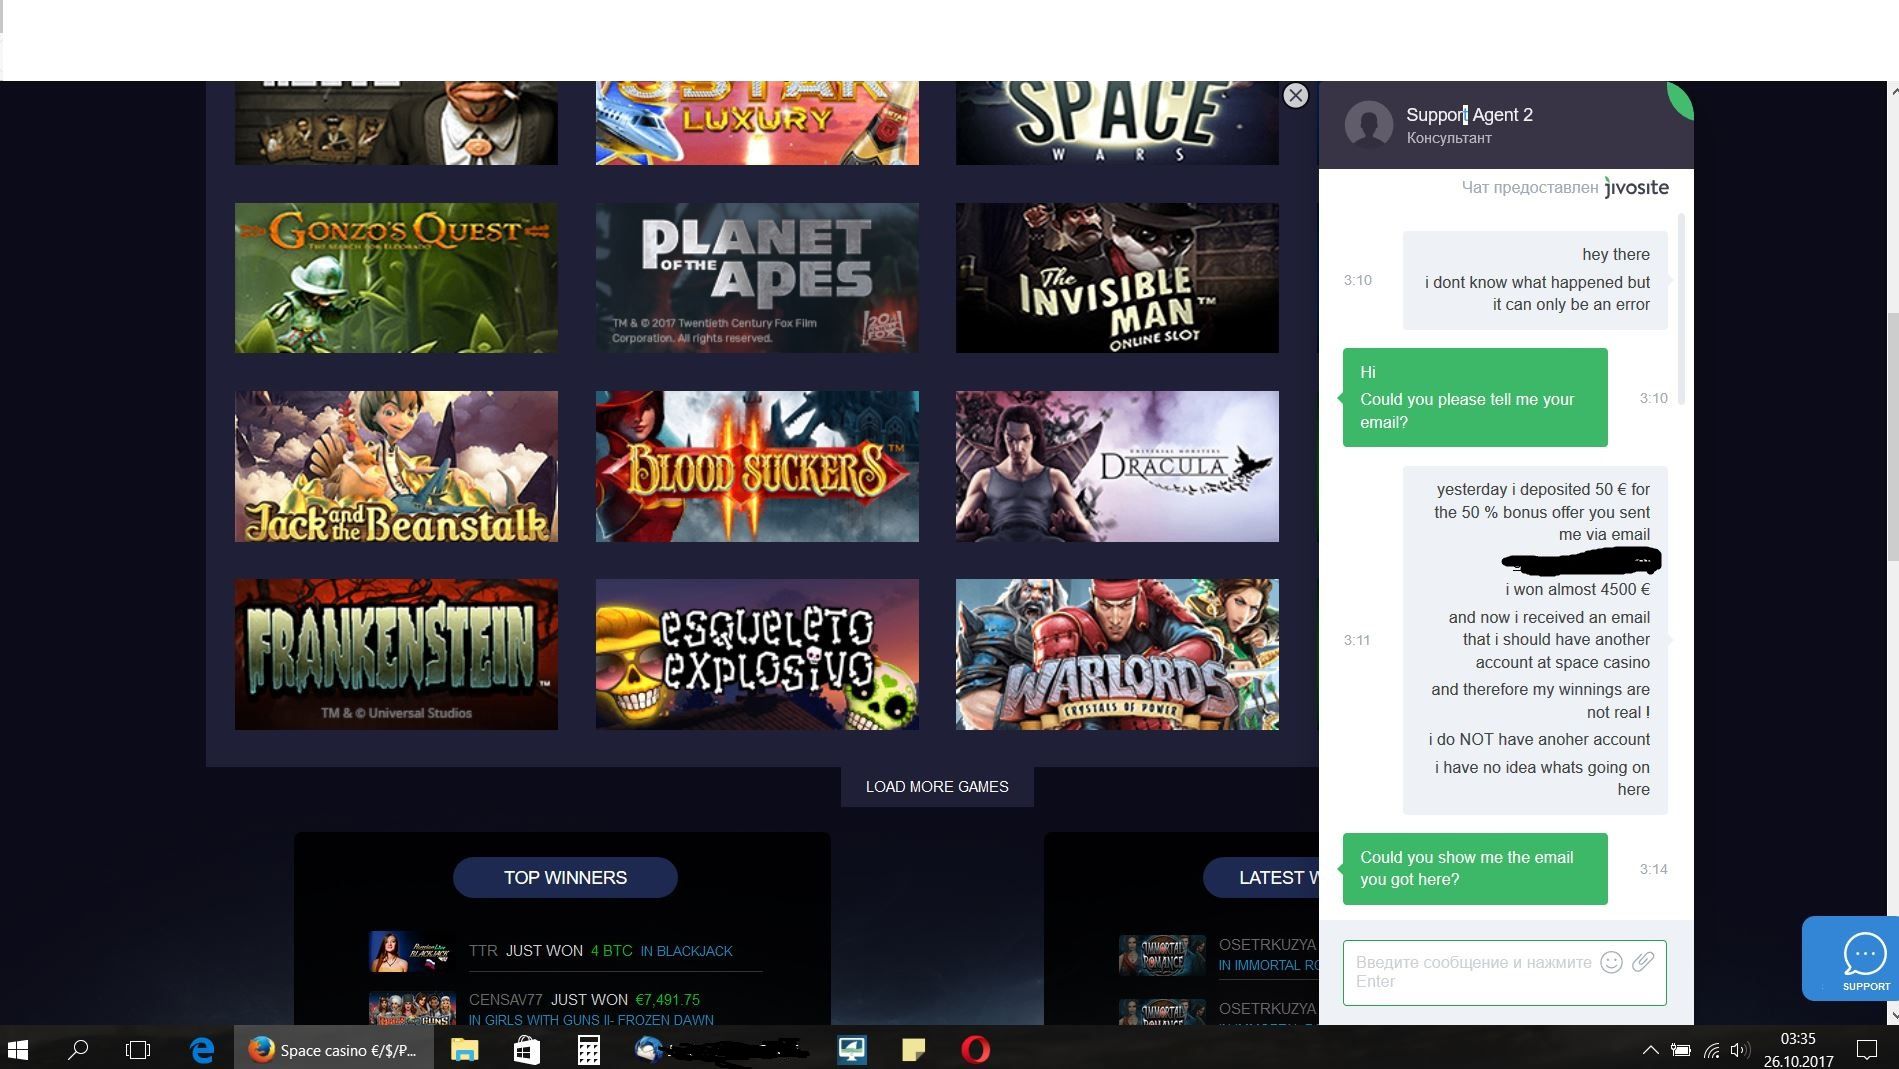Switch to the Firefox Space casino window
This screenshot has width=1899, height=1069.
pos(334,1049)
